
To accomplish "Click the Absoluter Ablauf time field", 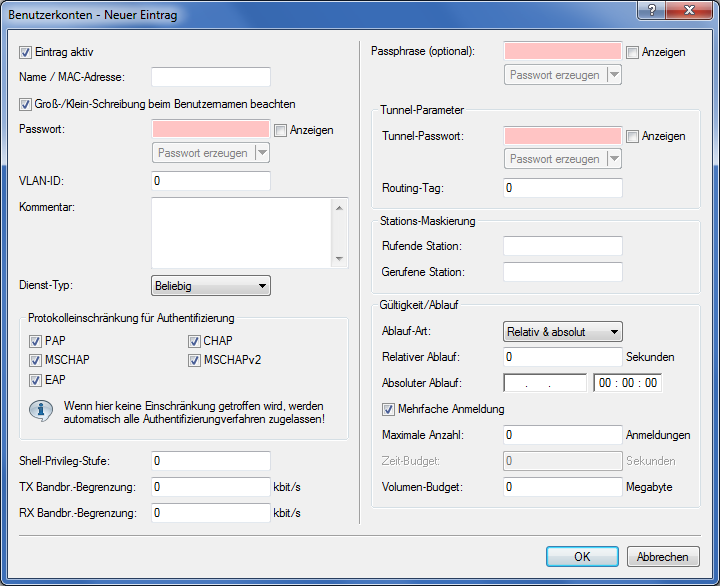I will (627, 383).
